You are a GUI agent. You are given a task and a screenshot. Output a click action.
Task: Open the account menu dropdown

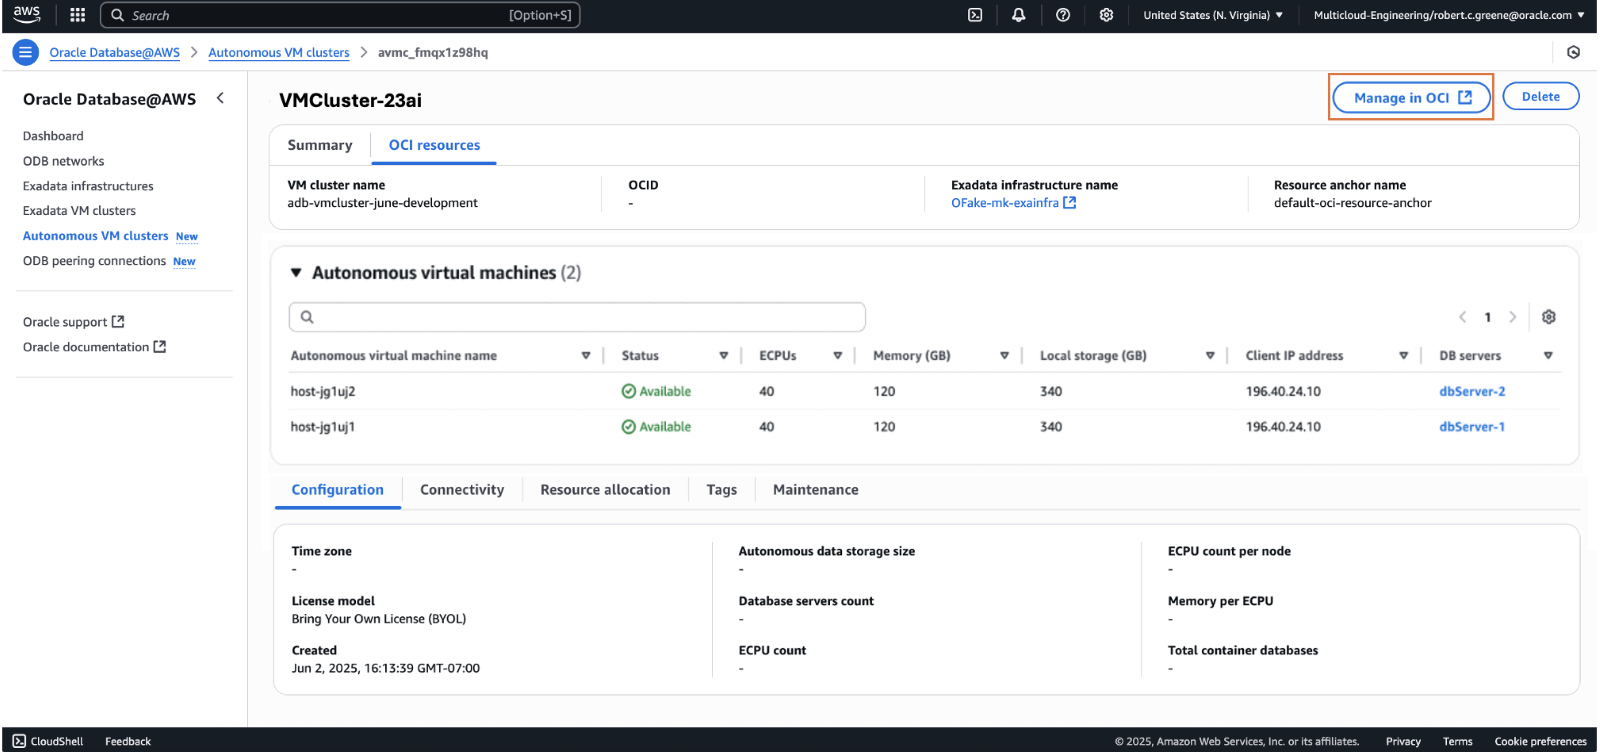(x=1448, y=15)
